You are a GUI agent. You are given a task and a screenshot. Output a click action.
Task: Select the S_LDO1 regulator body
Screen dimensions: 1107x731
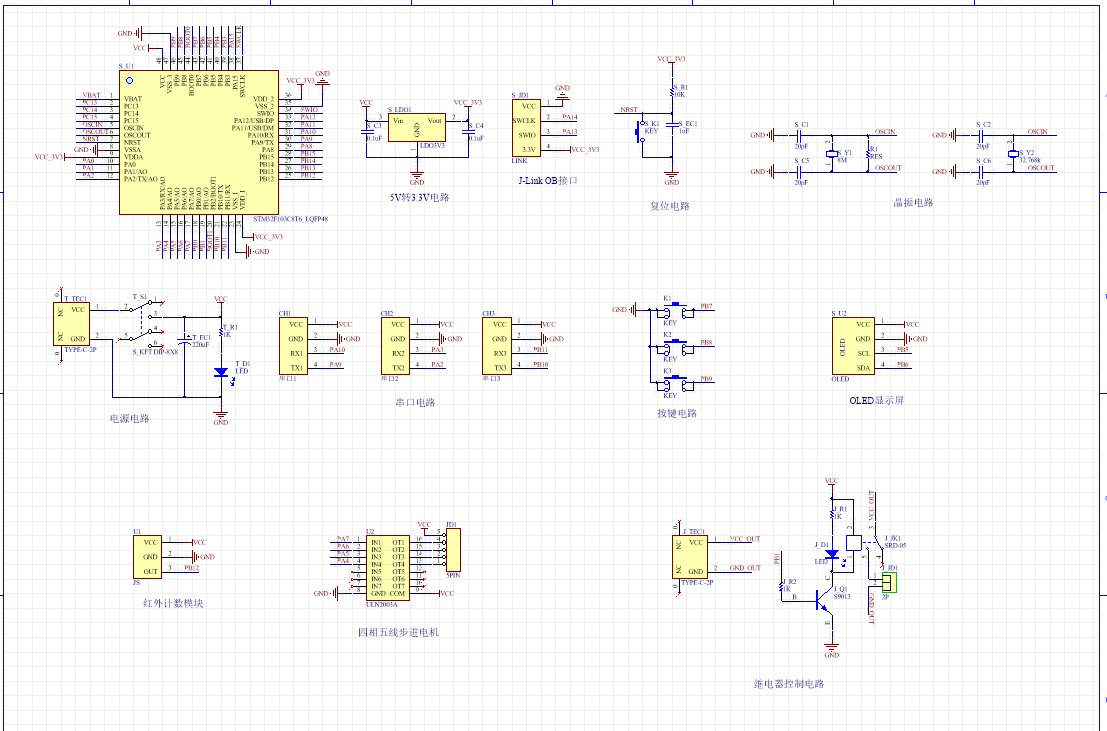(x=417, y=128)
